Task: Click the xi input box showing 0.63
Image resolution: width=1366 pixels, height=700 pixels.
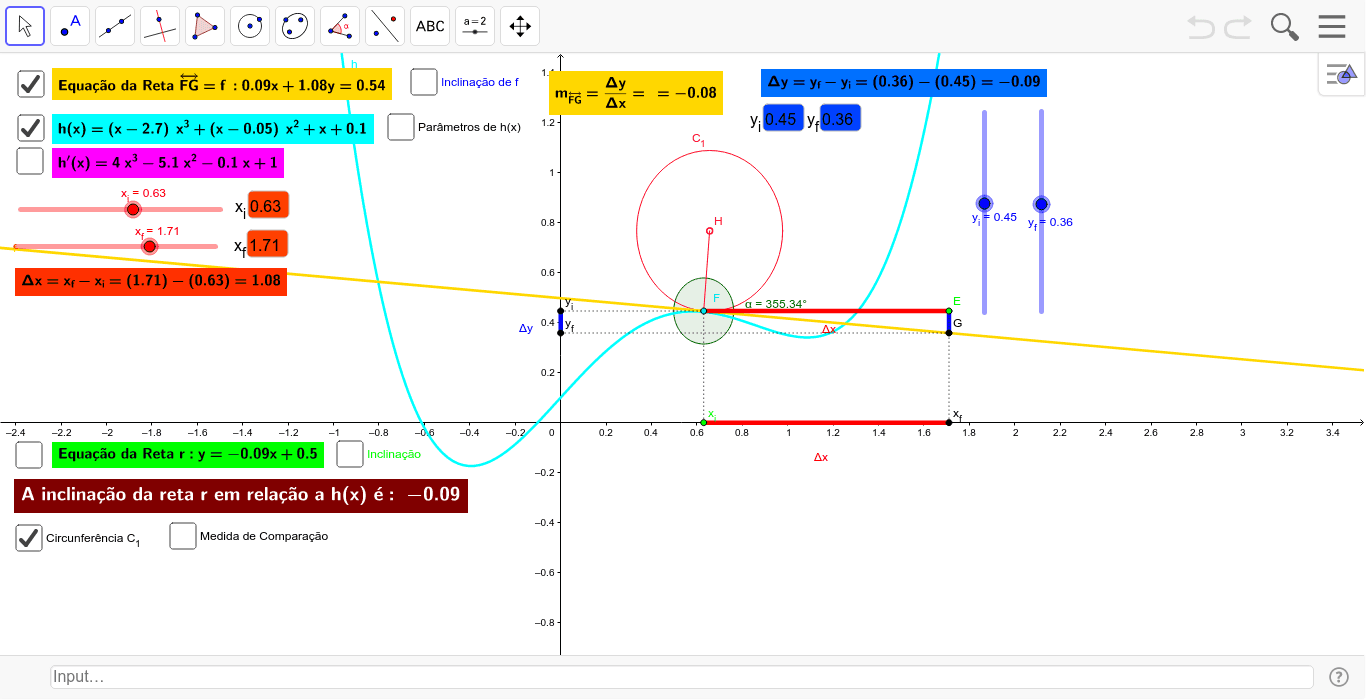Action: click(x=268, y=206)
